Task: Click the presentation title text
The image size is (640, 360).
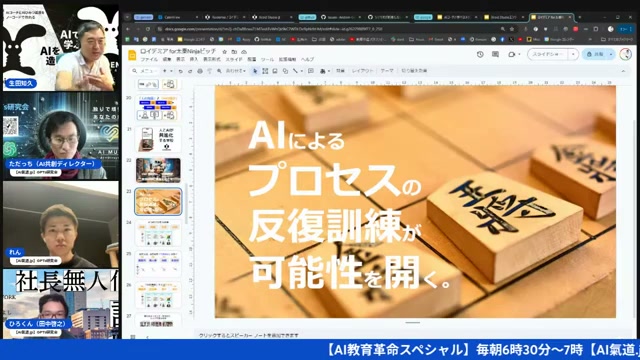Action: coord(178,51)
